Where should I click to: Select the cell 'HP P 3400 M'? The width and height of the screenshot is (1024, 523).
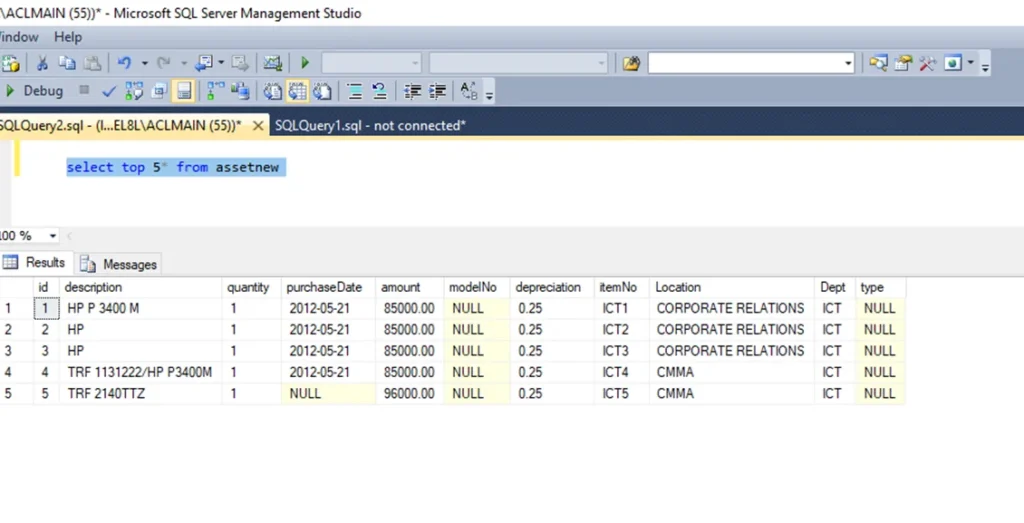(140, 308)
